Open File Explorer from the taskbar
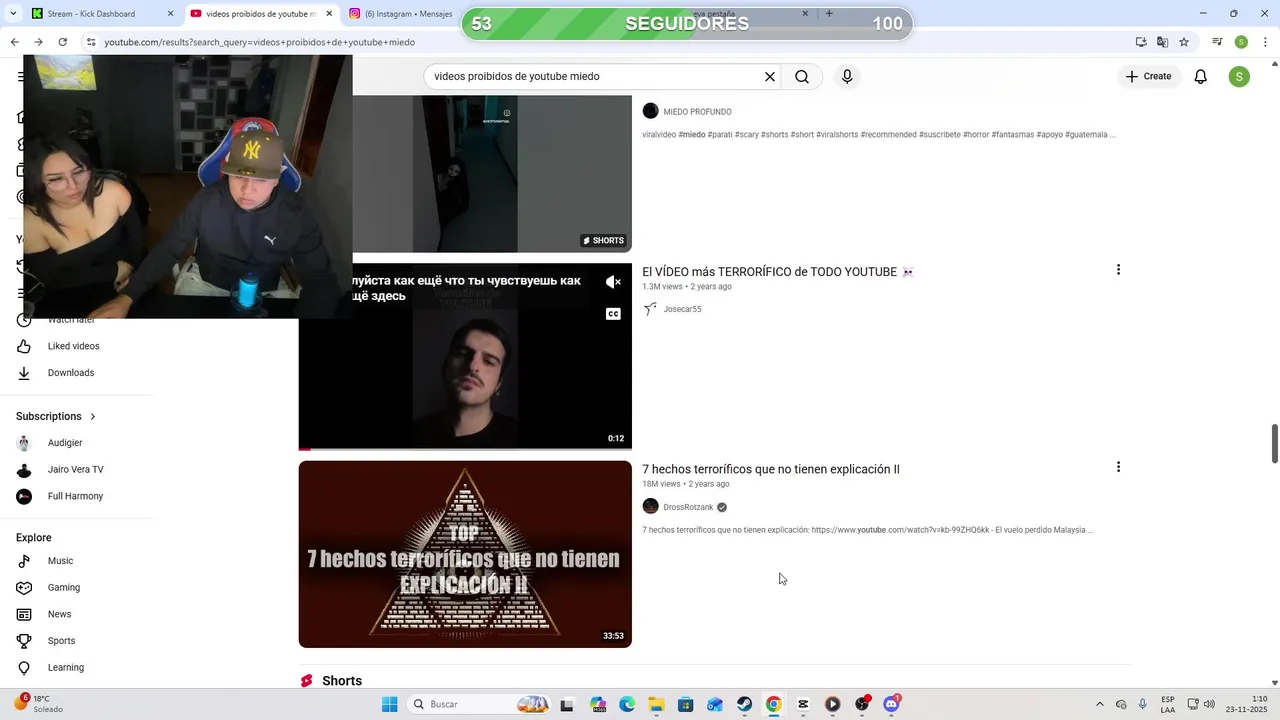The image size is (1280, 720). [x=656, y=704]
